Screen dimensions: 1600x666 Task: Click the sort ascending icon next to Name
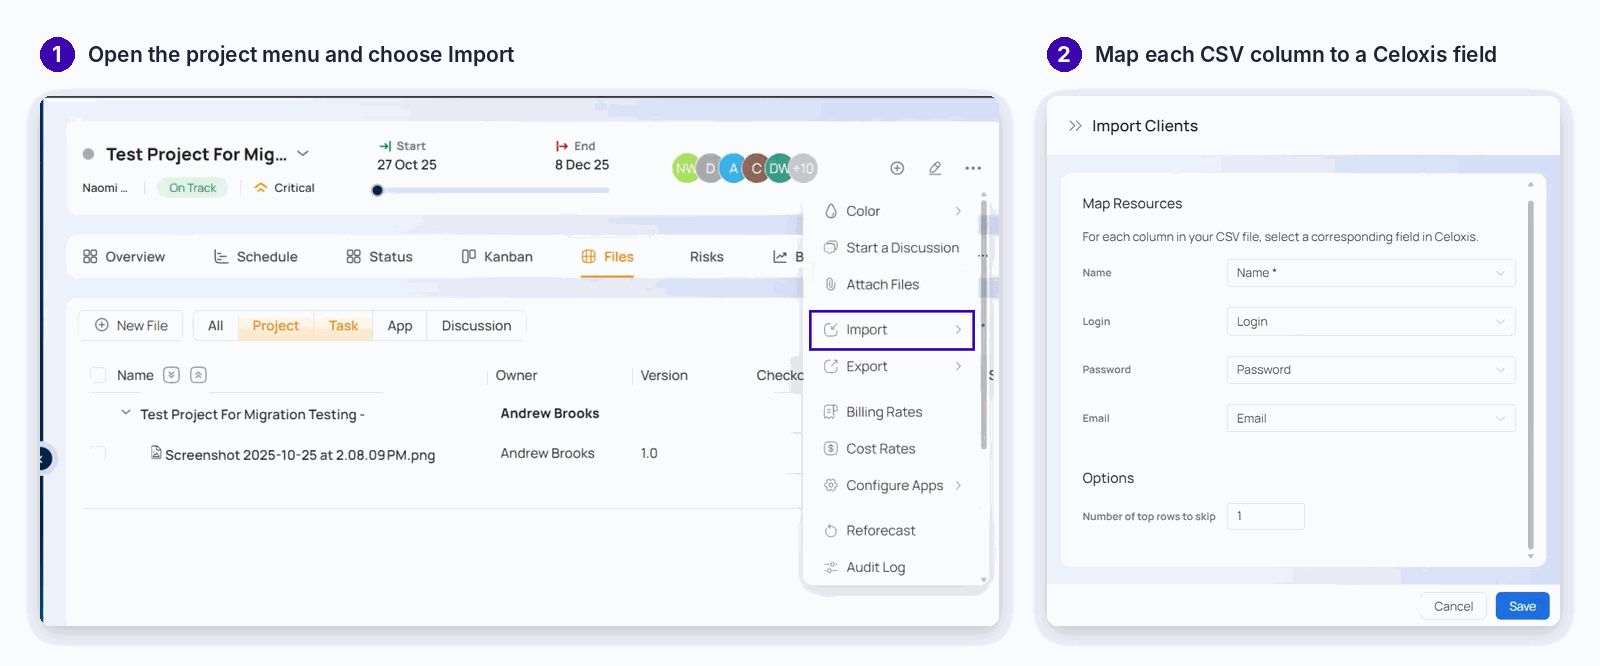(x=198, y=375)
